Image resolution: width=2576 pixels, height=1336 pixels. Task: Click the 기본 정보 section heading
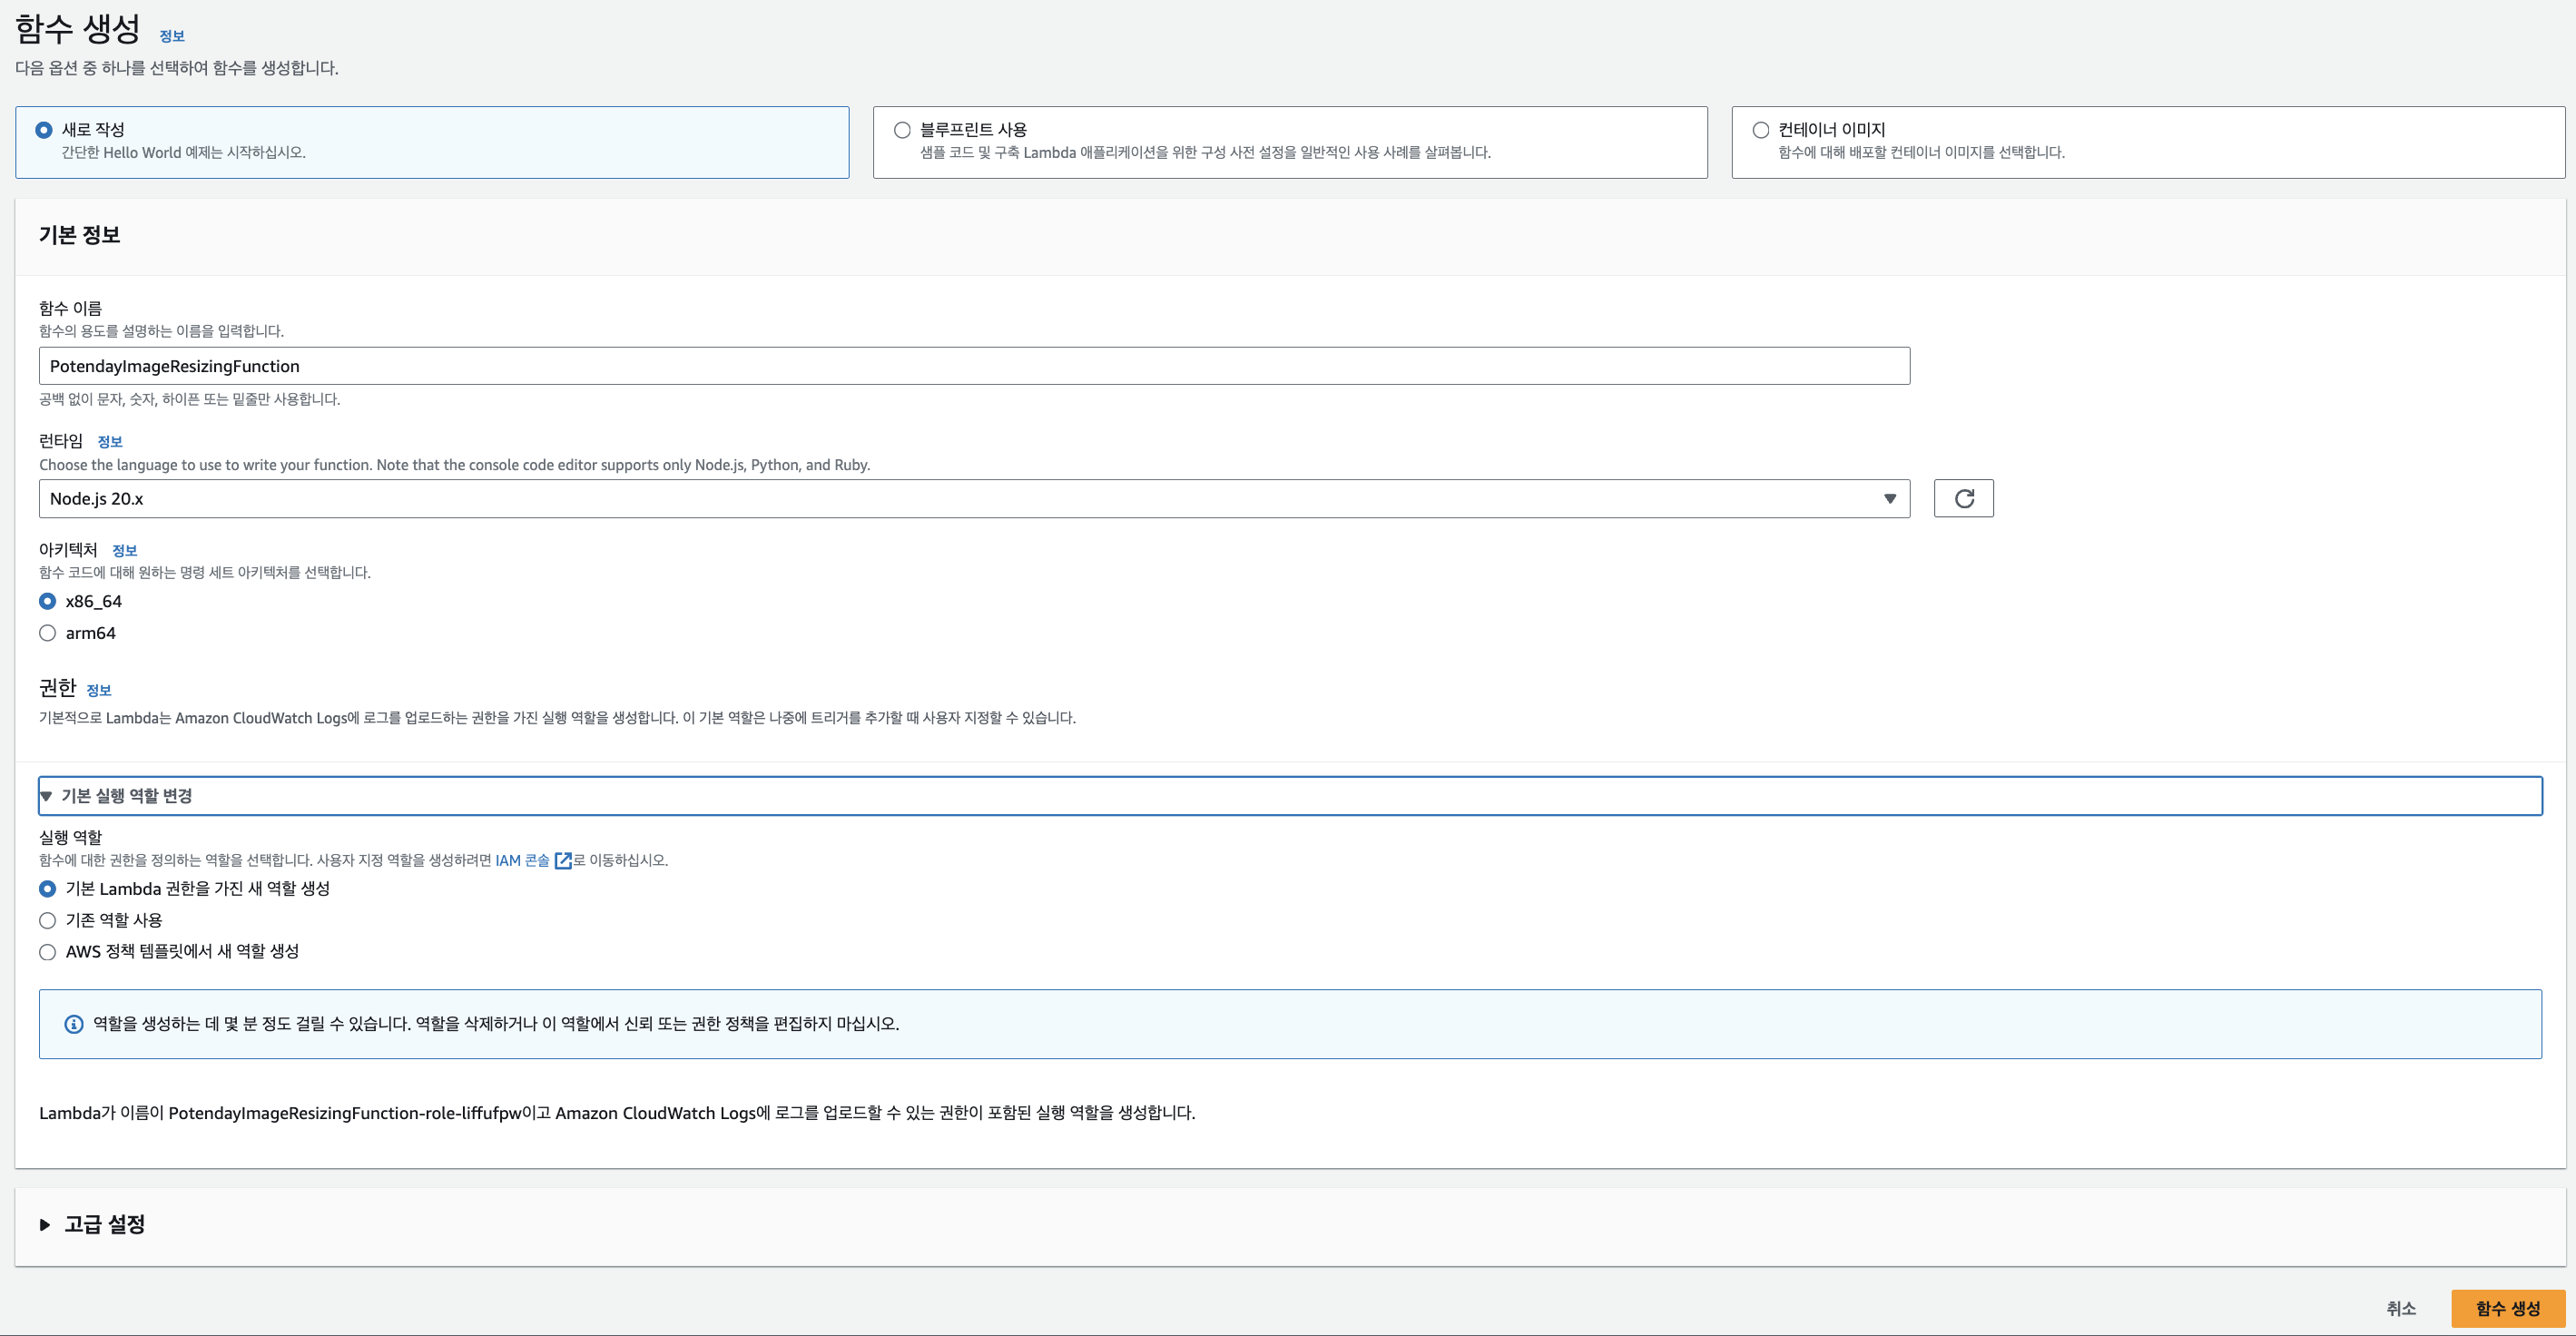click(x=80, y=235)
